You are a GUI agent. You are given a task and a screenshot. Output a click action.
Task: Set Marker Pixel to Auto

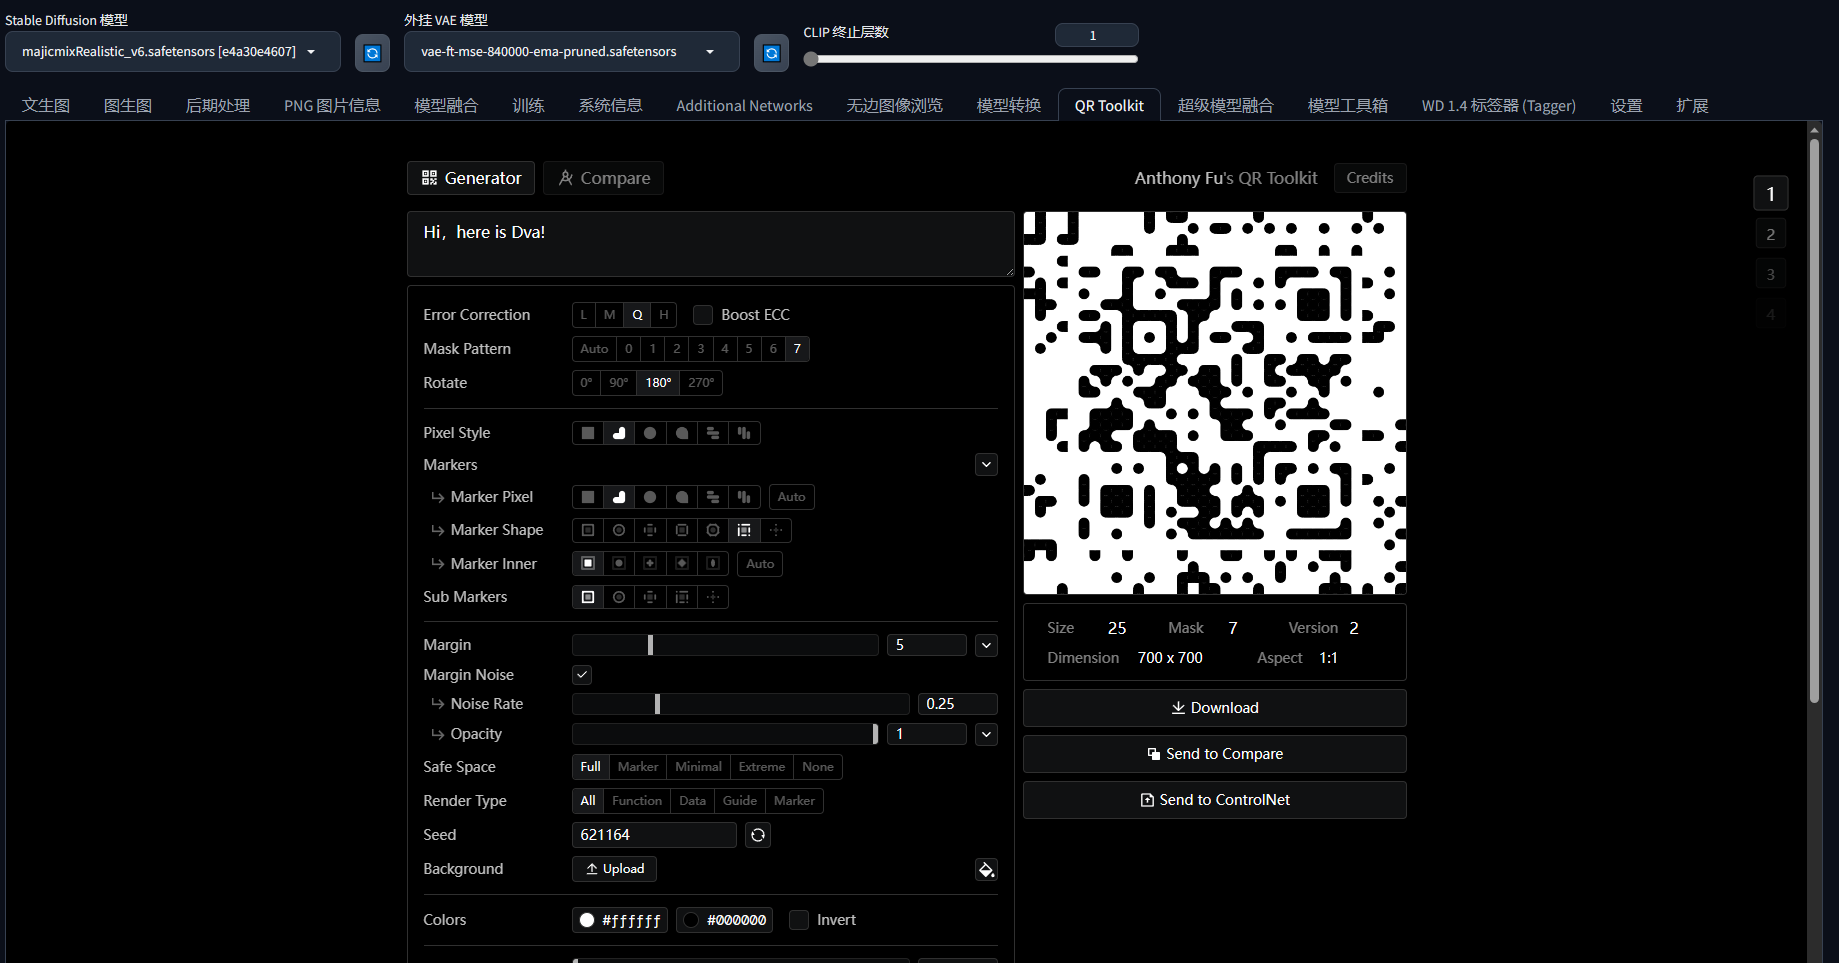click(791, 497)
